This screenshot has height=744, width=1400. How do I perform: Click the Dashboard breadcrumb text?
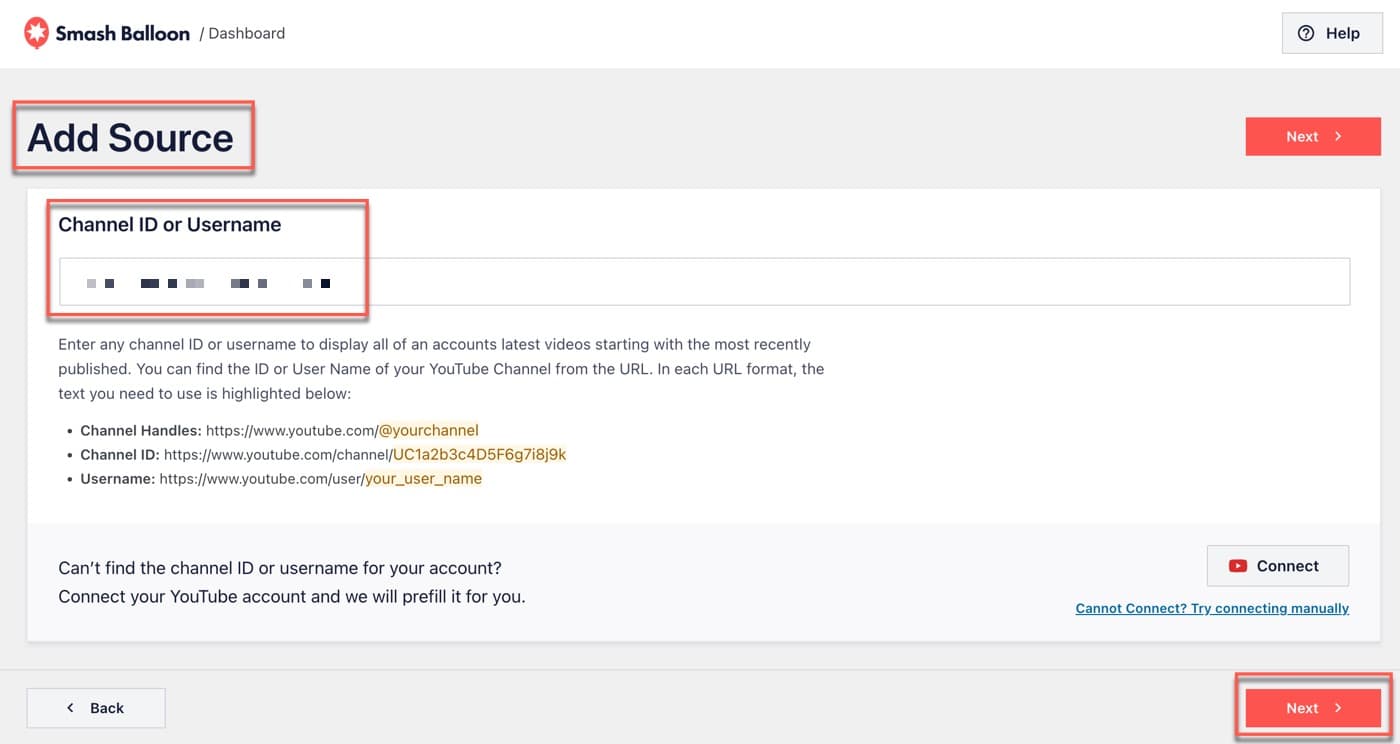pos(246,33)
